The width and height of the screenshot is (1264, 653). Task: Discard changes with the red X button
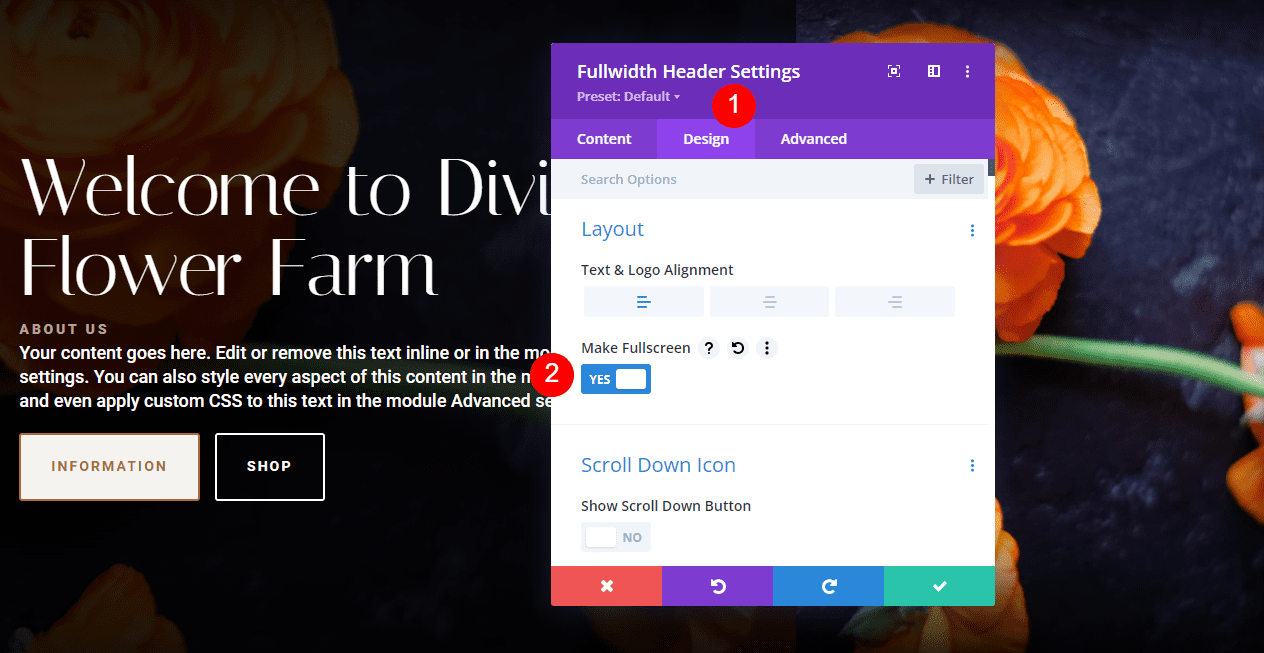pyautogui.click(x=606, y=586)
